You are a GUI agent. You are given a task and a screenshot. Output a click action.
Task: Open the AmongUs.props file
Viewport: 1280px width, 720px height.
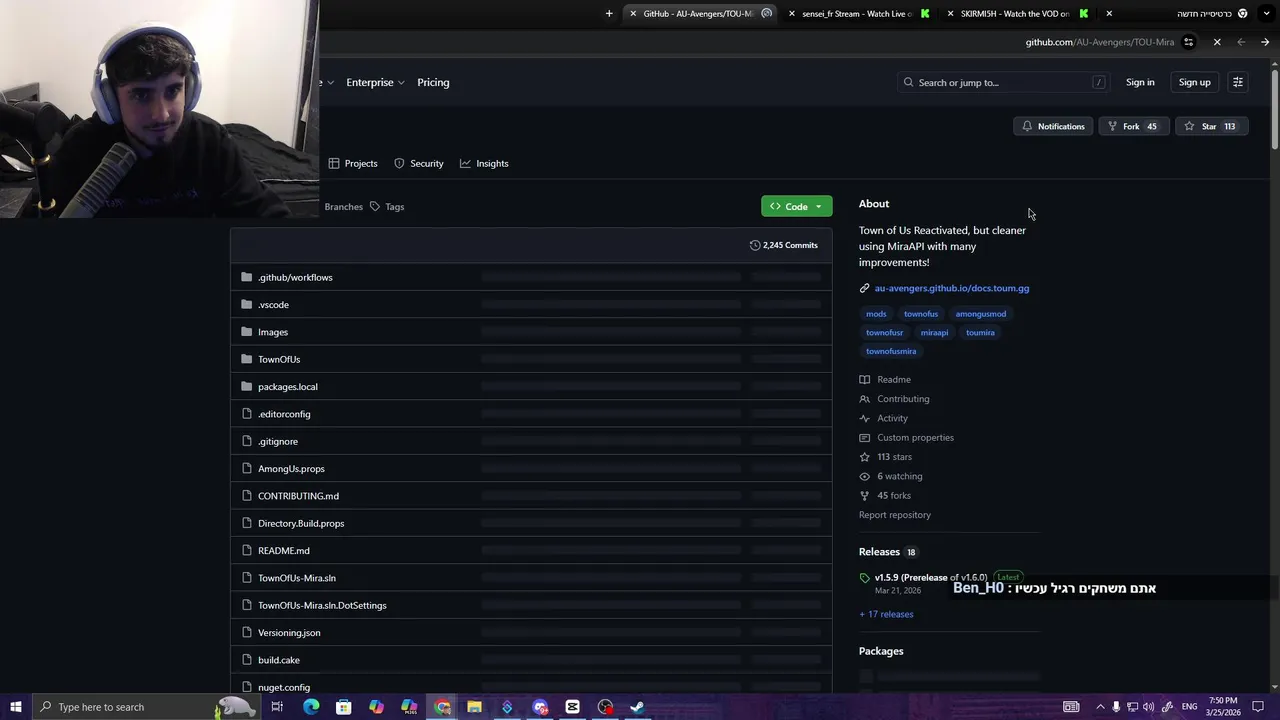pos(291,468)
